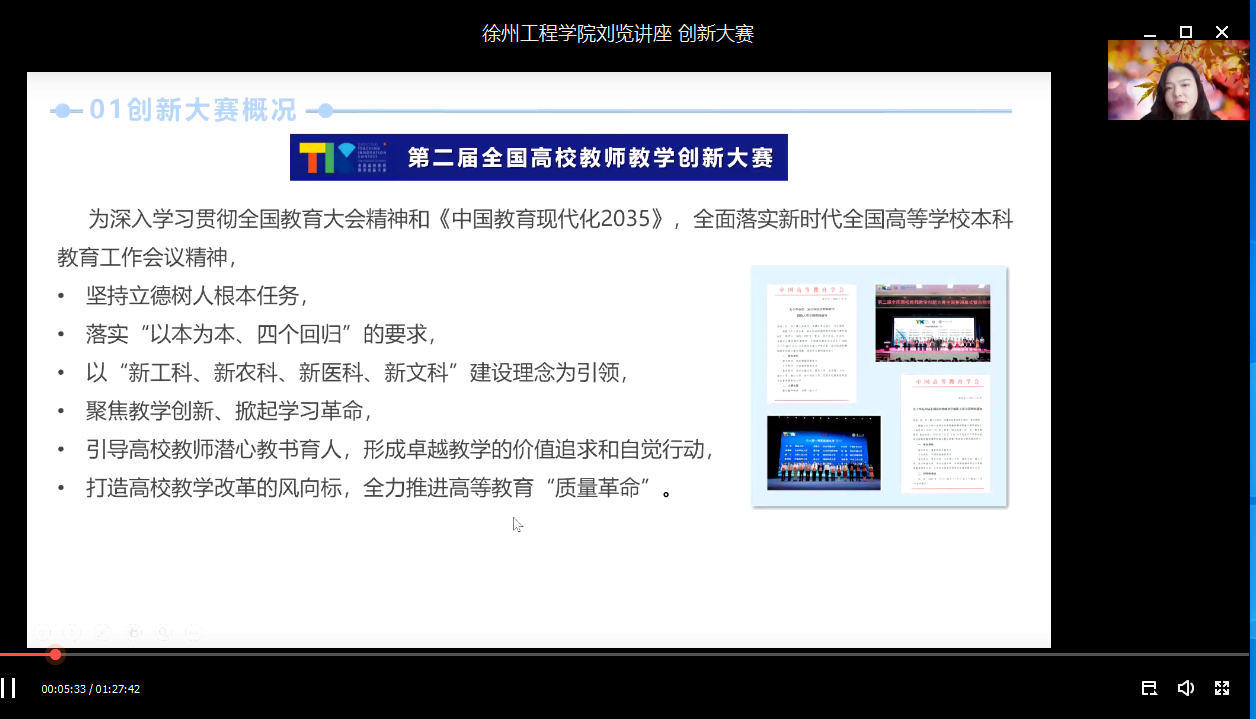
Task: Minimize the video player window
Action: coord(1149,32)
